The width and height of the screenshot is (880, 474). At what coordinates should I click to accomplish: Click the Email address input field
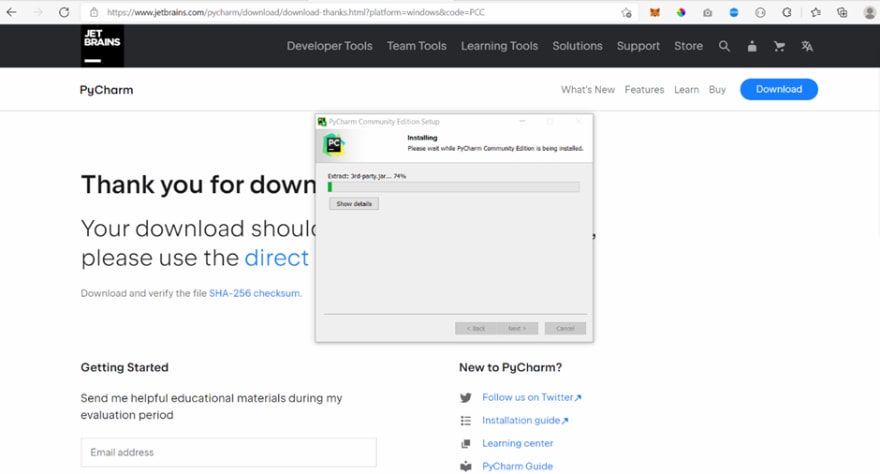pos(229,452)
